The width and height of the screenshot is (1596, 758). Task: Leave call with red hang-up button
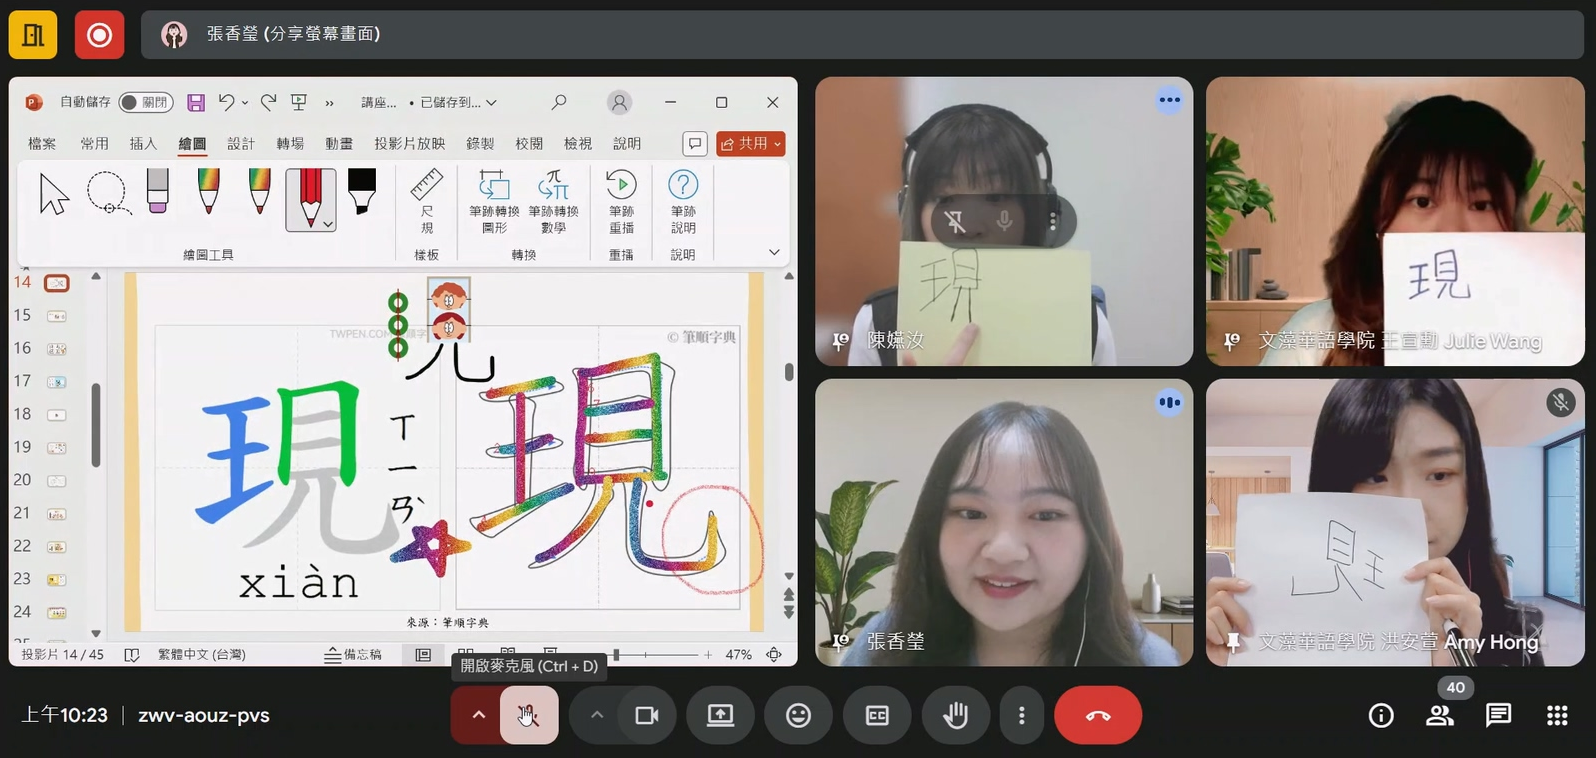[x=1097, y=715]
